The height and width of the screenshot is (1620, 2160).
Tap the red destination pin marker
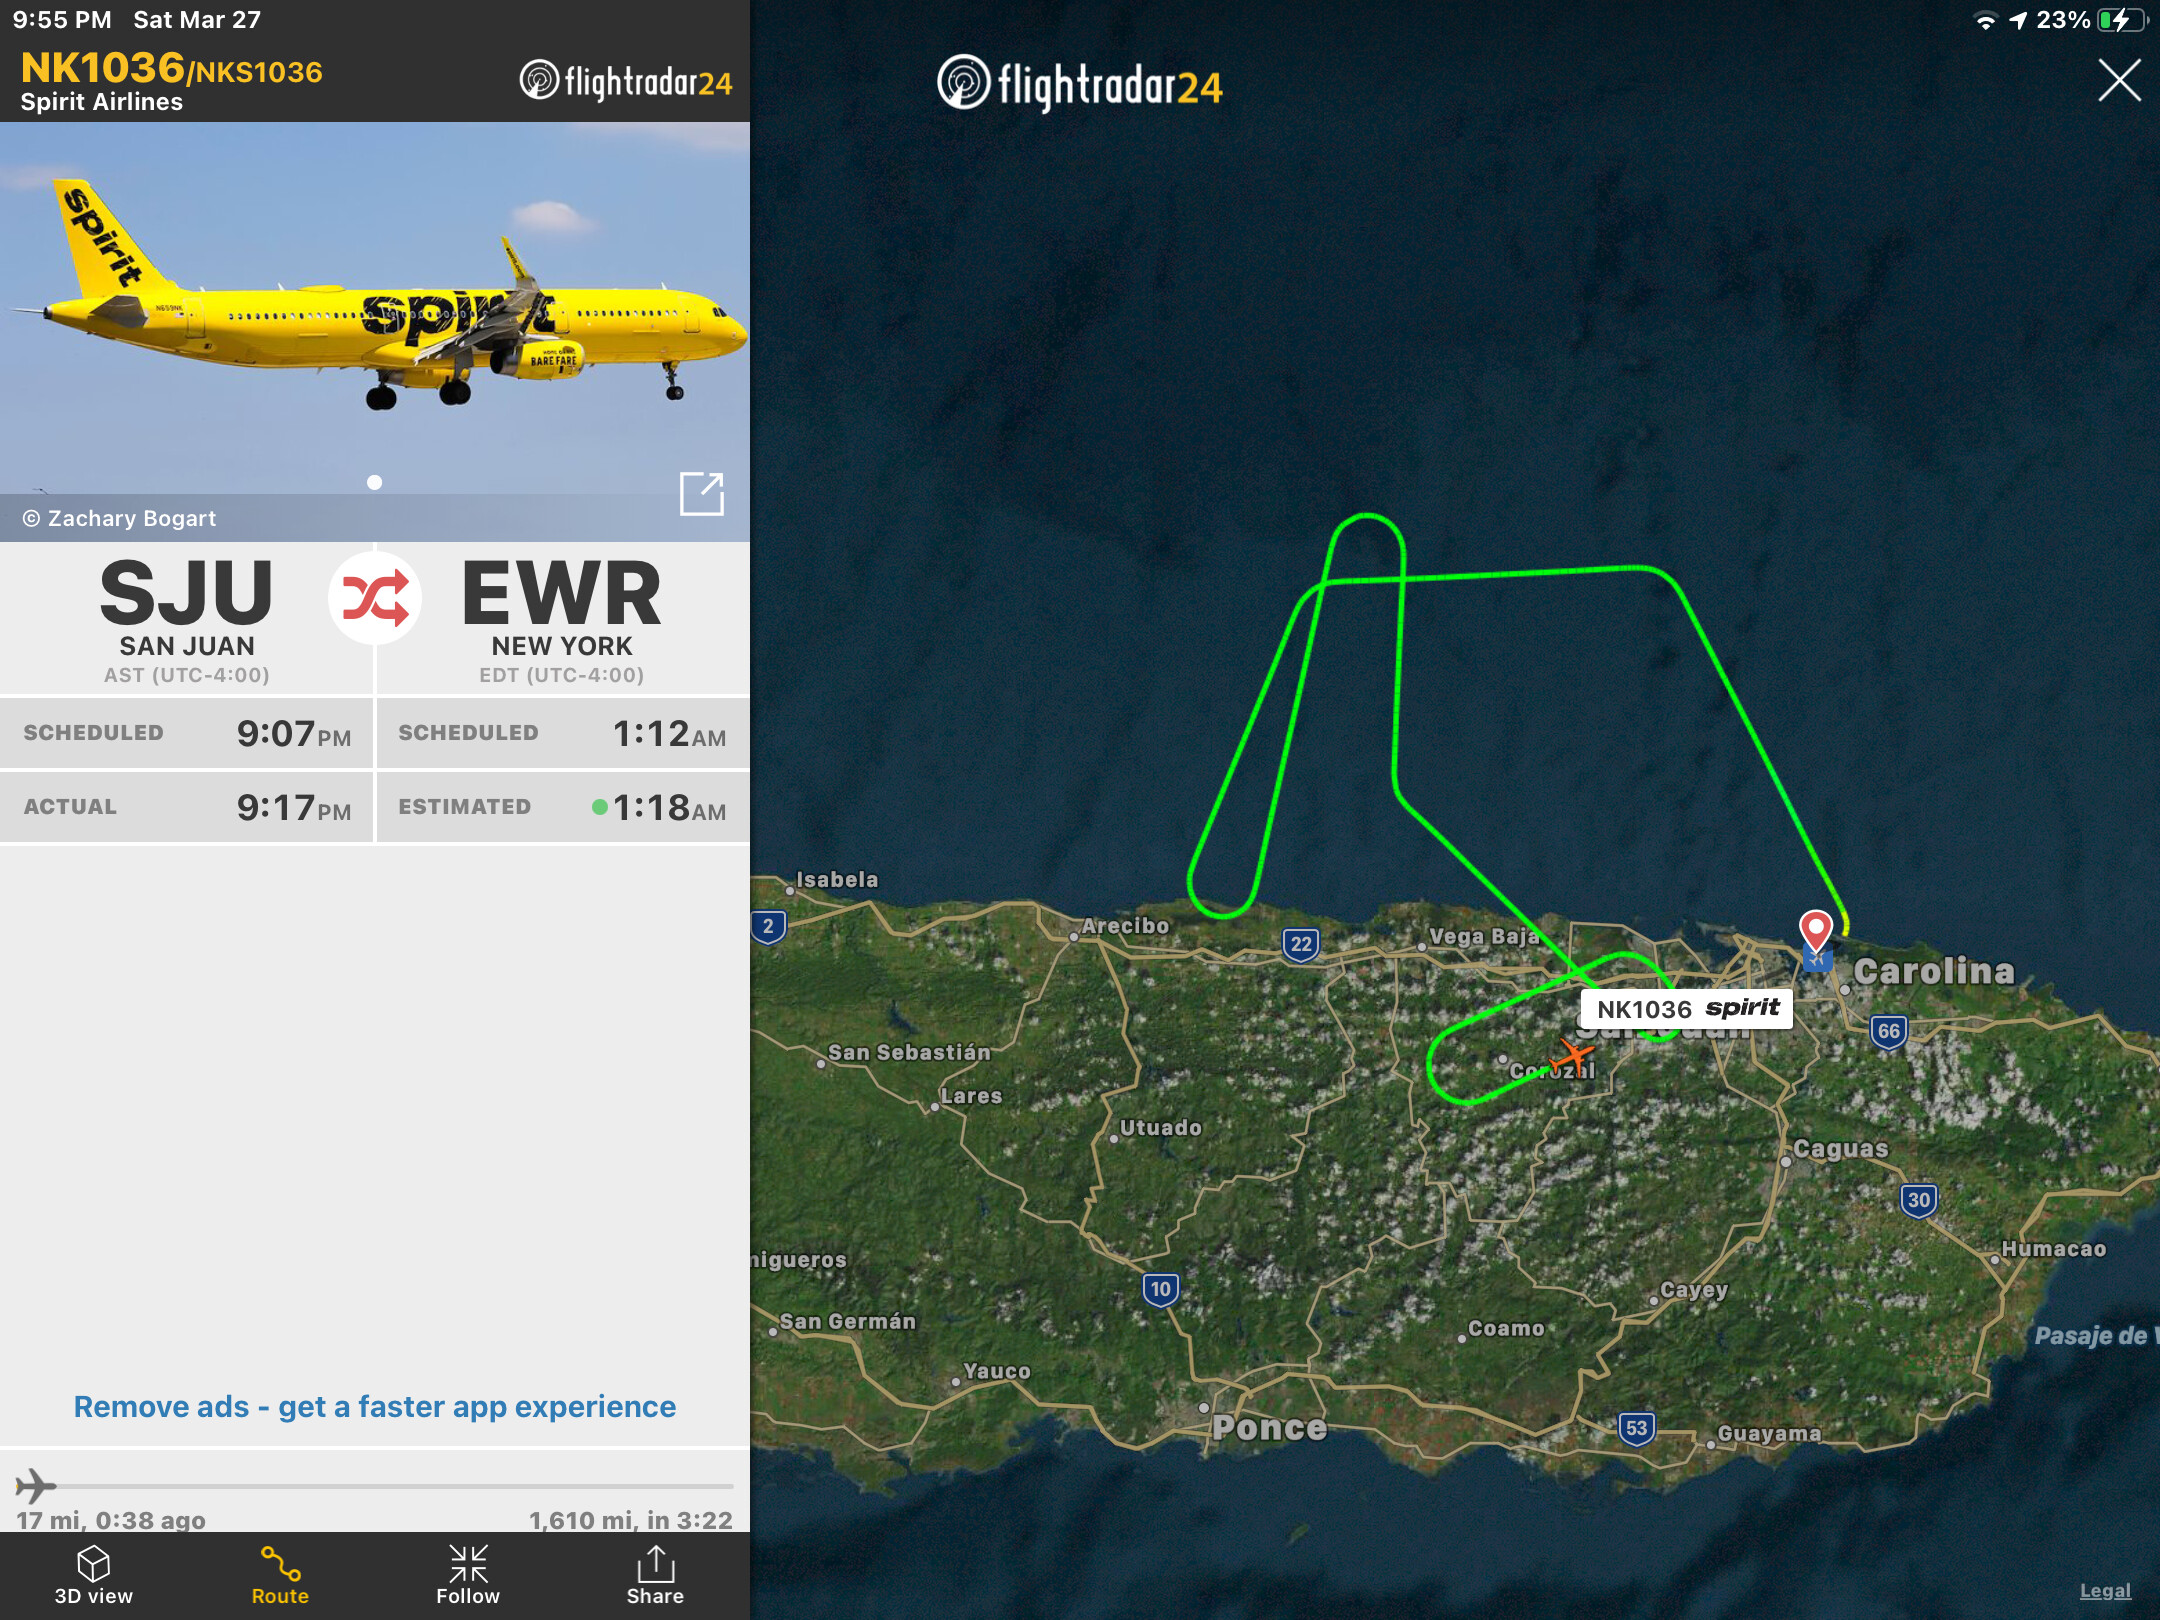[1815, 930]
